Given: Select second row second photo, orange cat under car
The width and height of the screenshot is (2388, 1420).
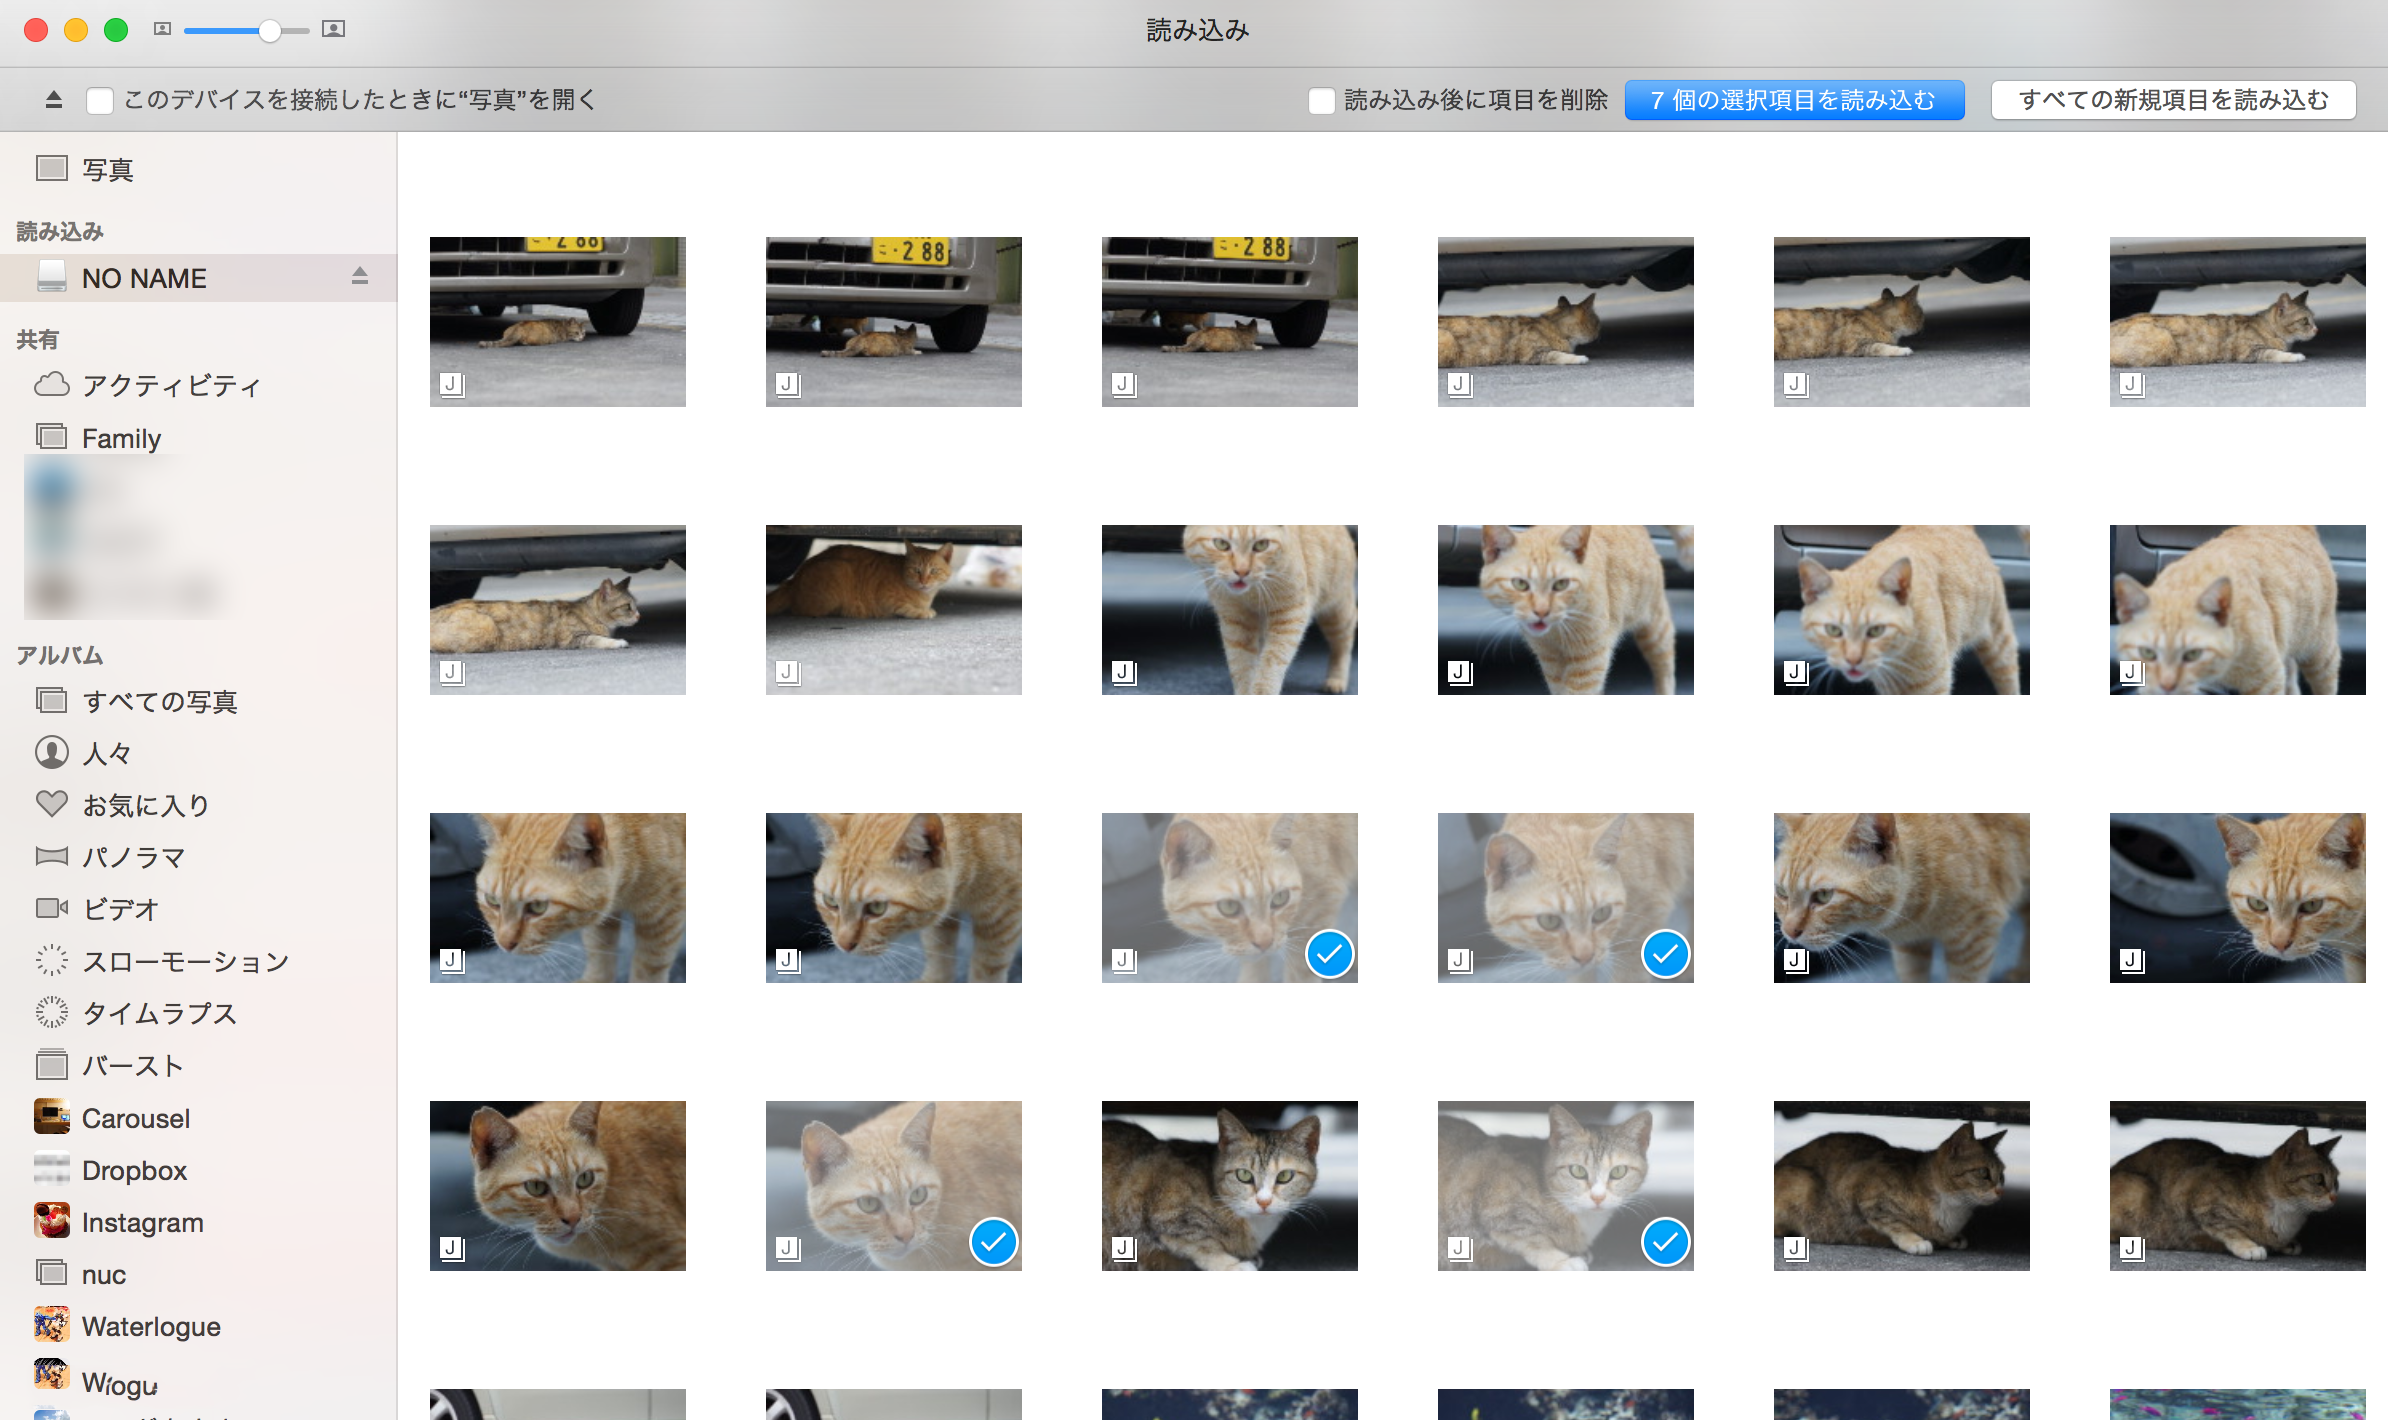Looking at the screenshot, I should tap(894, 610).
